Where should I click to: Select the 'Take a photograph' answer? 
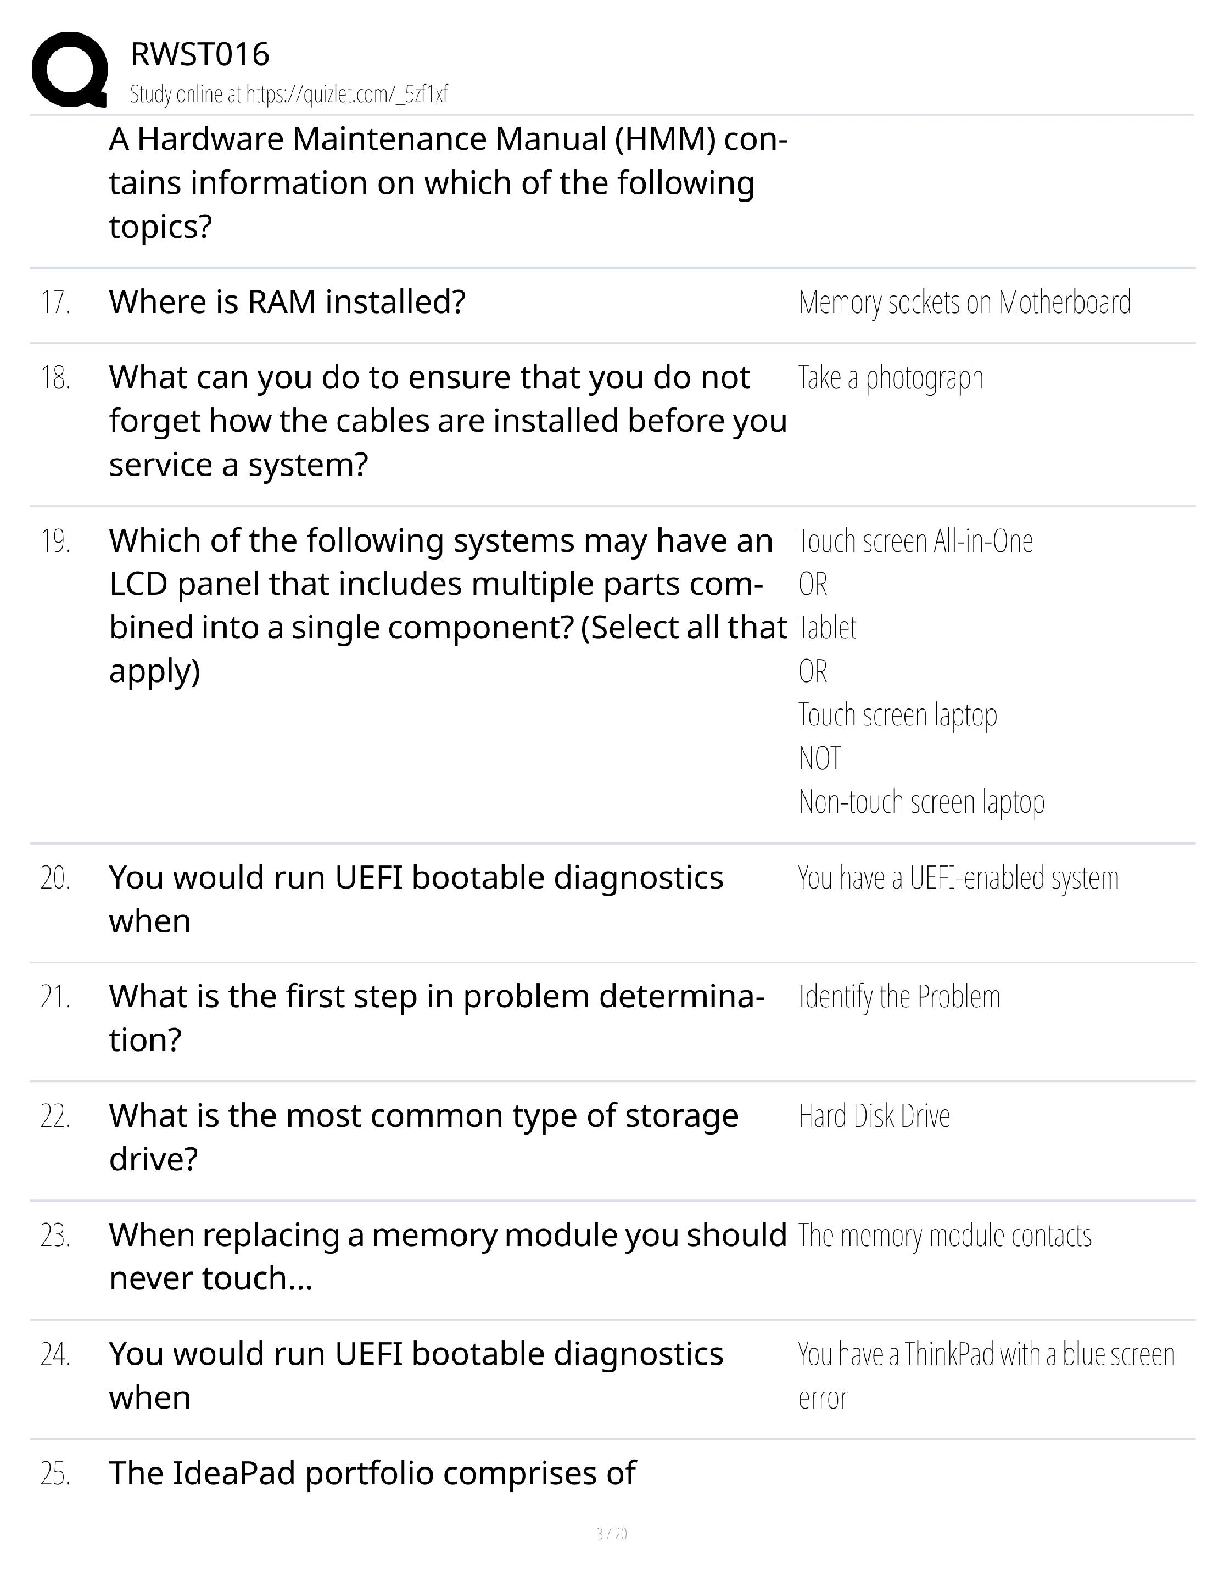point(891,378)
